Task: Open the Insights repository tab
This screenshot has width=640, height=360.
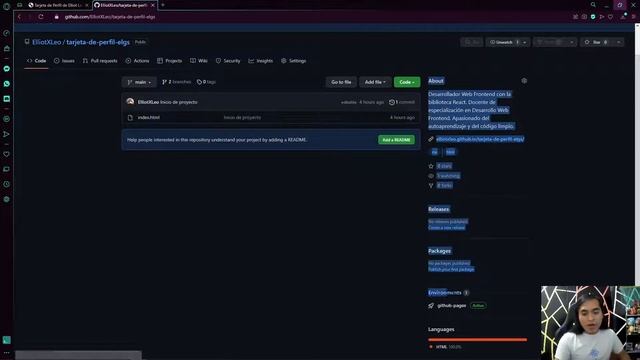Action: coord(261,61)
